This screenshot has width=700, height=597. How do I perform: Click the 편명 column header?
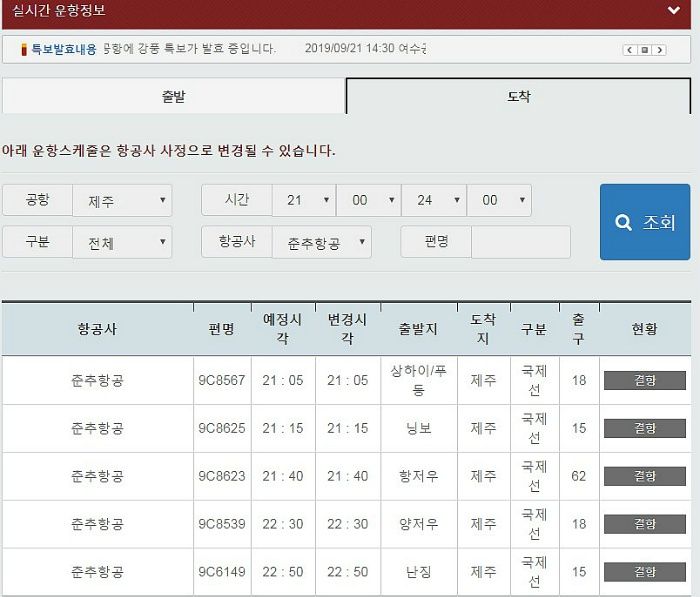(222, 329)
